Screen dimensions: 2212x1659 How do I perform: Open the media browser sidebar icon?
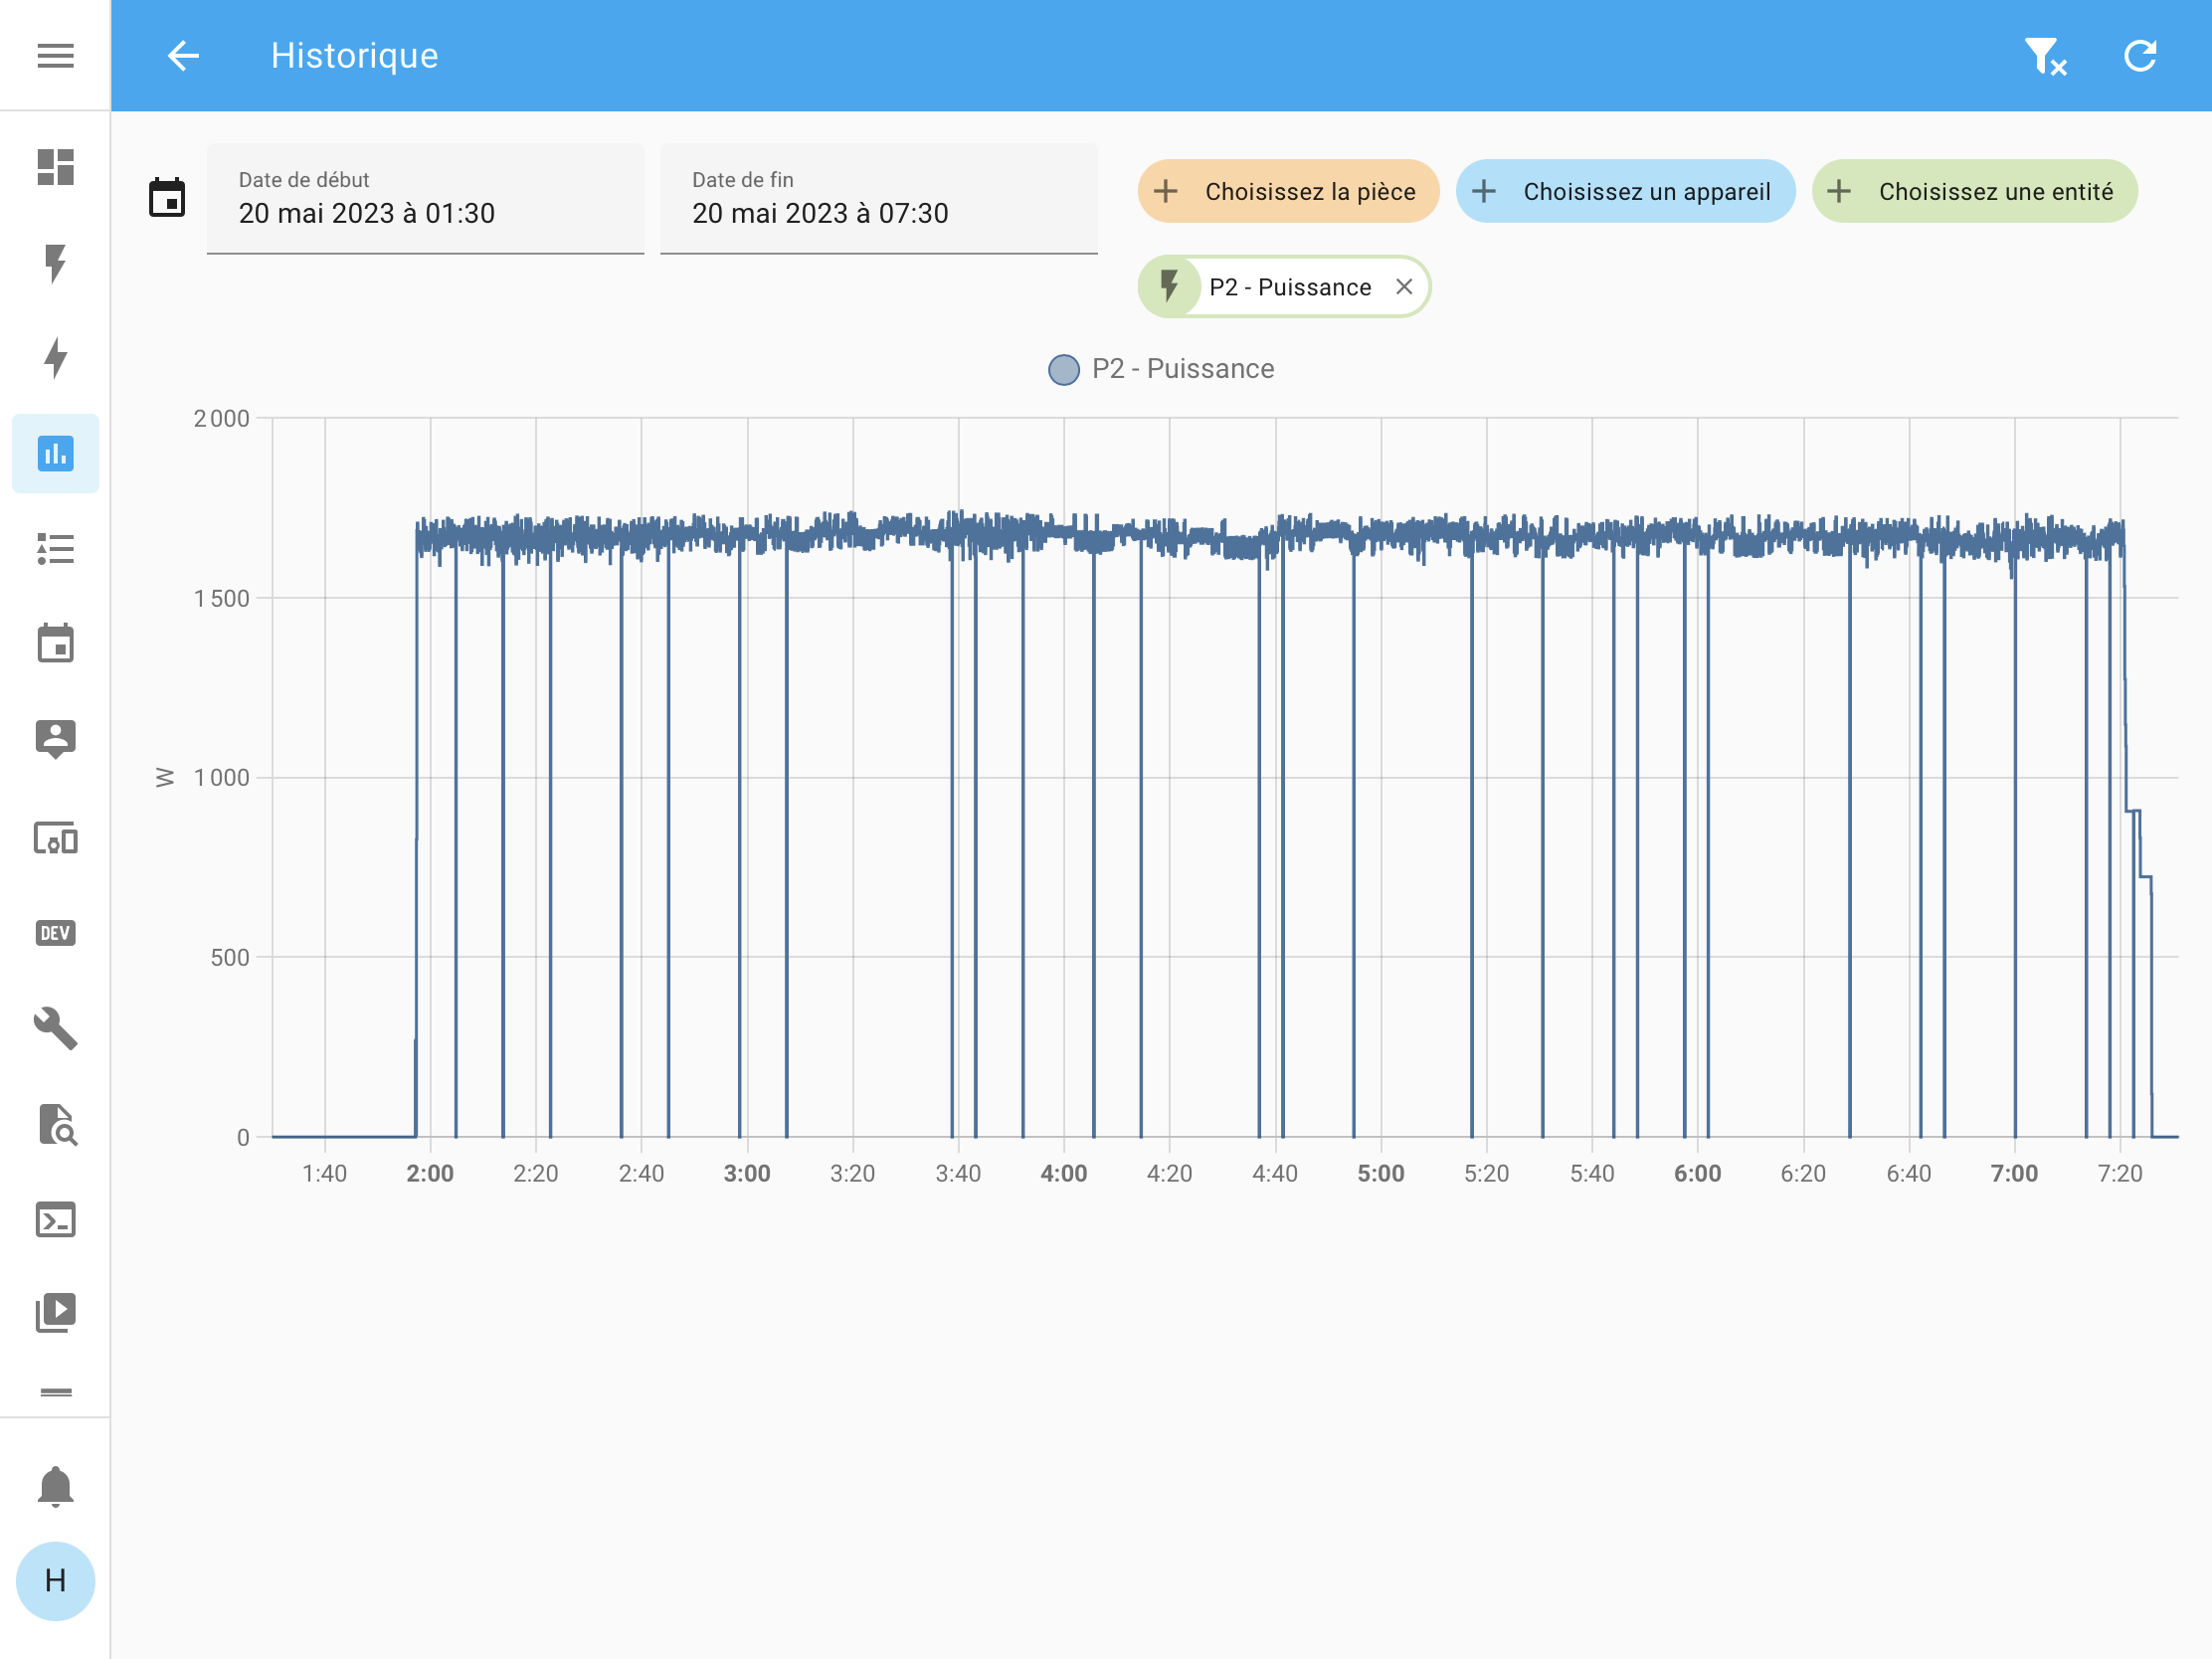tap(55, 1312)
